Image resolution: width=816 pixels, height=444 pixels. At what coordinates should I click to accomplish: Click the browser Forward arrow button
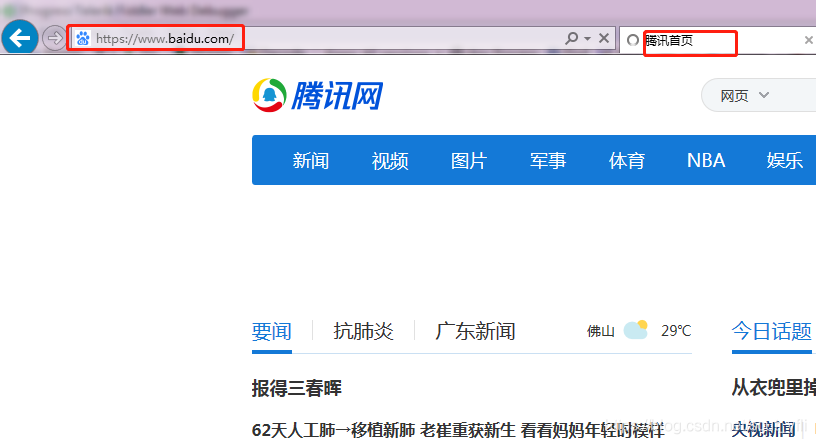54,38
